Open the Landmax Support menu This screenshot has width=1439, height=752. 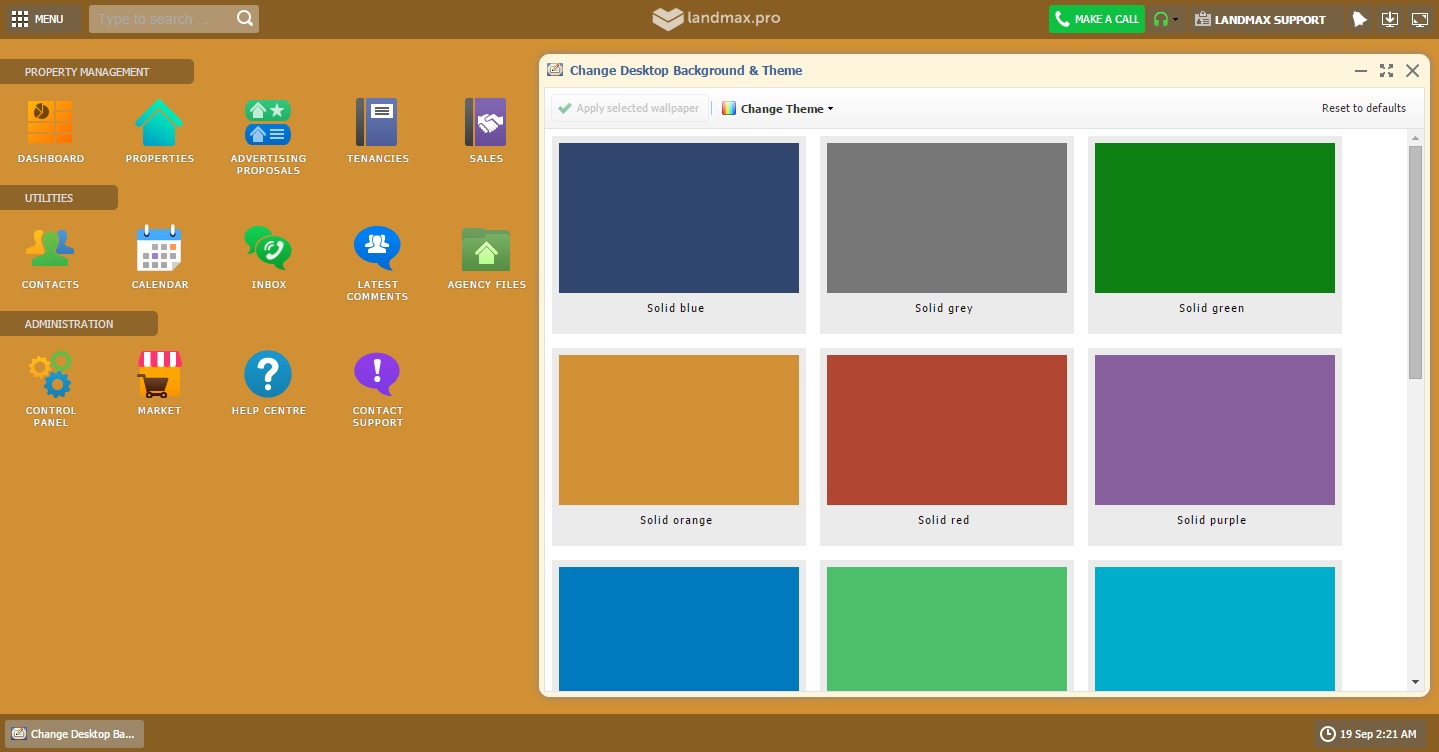pyautogui.click(x=1260, y=19)
